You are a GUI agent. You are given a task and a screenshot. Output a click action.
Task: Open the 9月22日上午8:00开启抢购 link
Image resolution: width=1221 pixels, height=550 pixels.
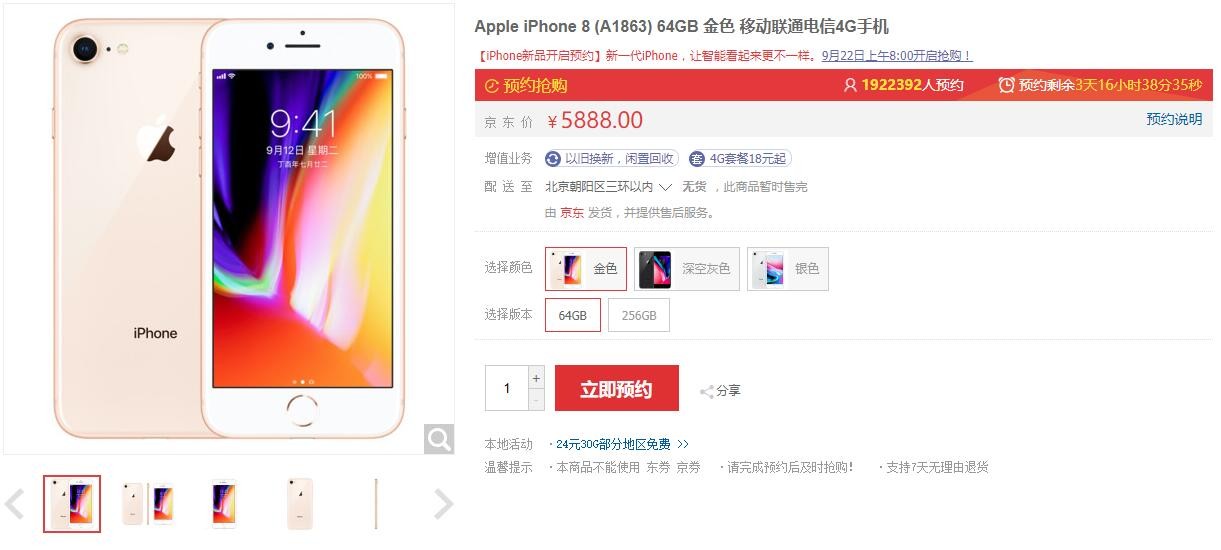coord(897,56)
